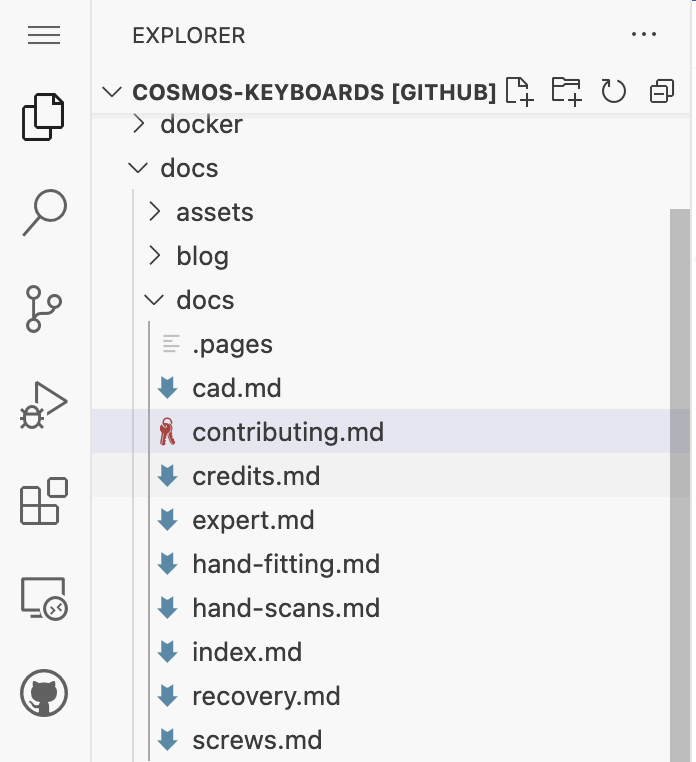Open the GitHub view in activity bar
Image resolution: width=696 pixels, height=762 pixels.
44,693
